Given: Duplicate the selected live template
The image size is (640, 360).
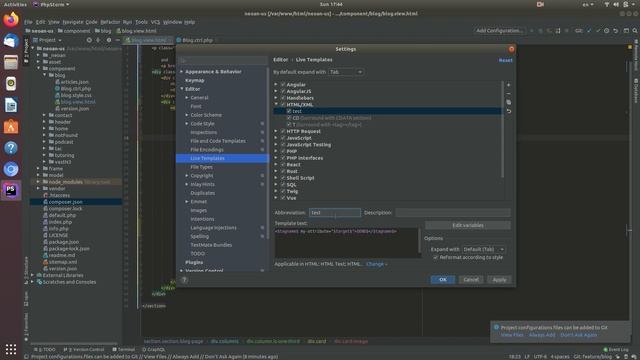Looking at the screenshot, I should 509,102.
